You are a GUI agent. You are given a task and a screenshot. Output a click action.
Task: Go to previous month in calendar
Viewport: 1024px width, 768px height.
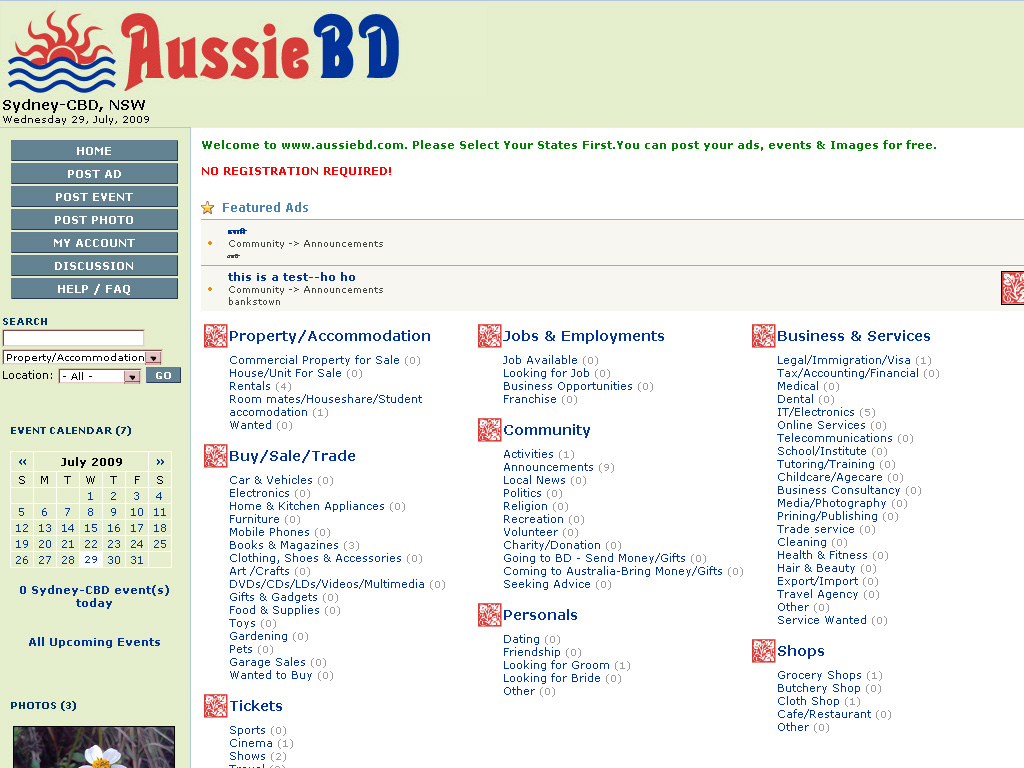[22, 462]
